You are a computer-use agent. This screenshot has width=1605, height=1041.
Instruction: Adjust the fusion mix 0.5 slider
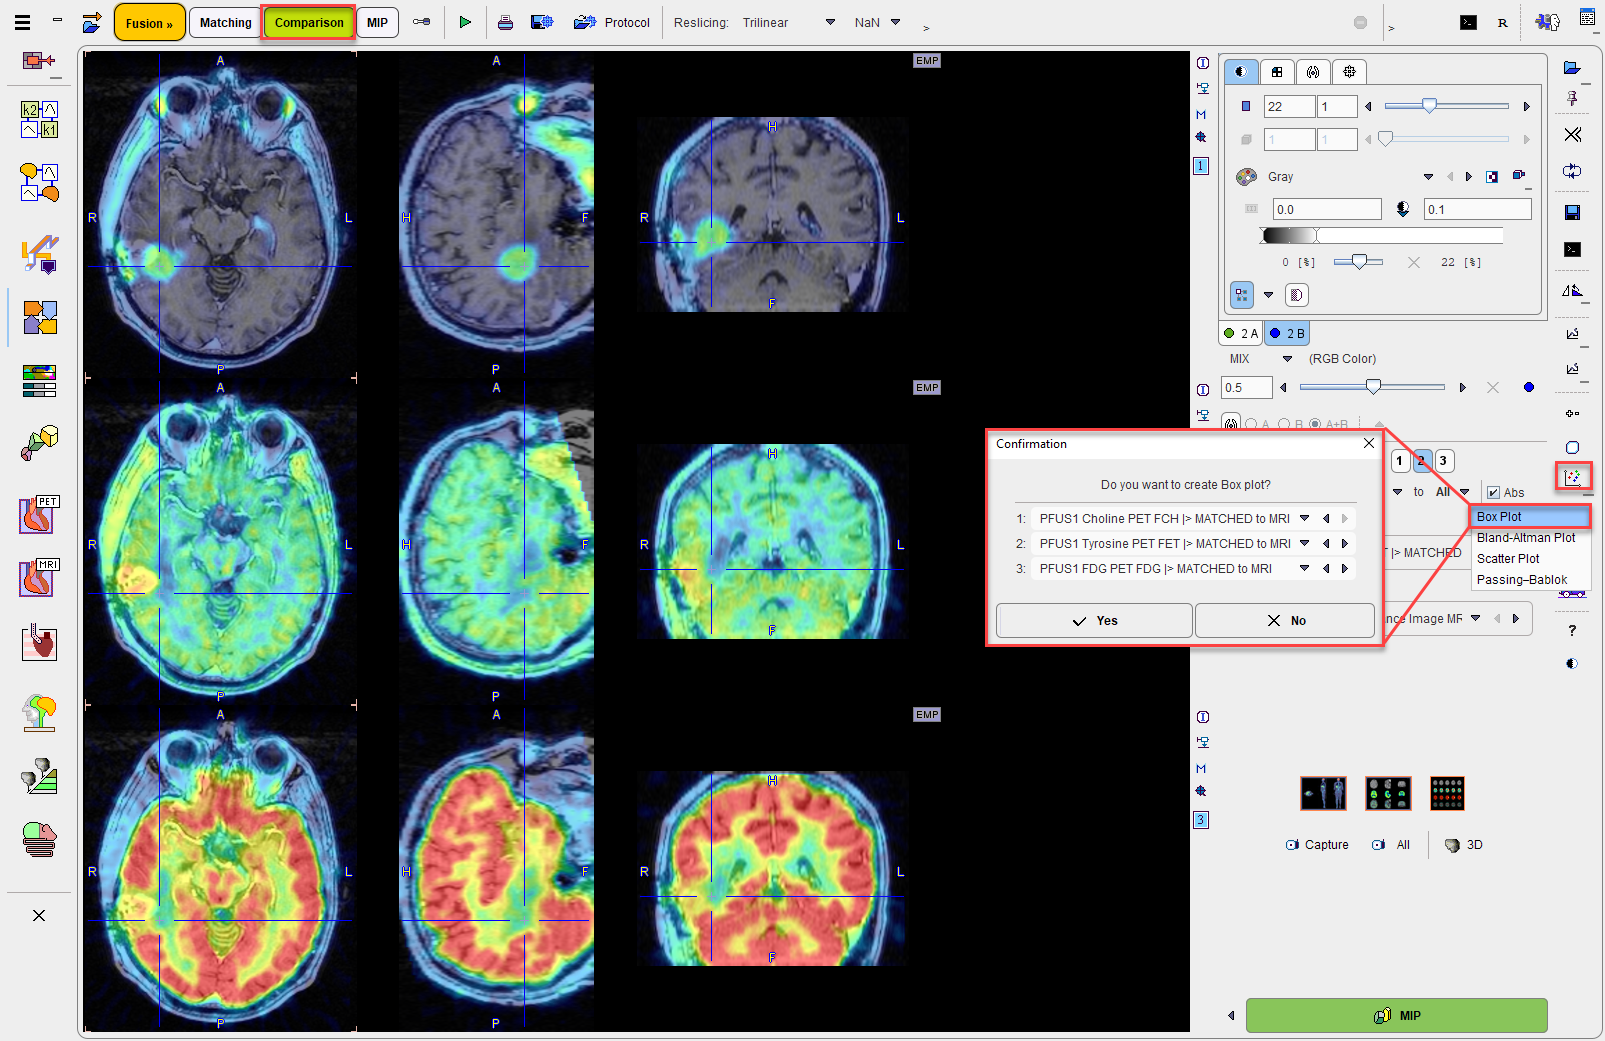(1372, 387)
